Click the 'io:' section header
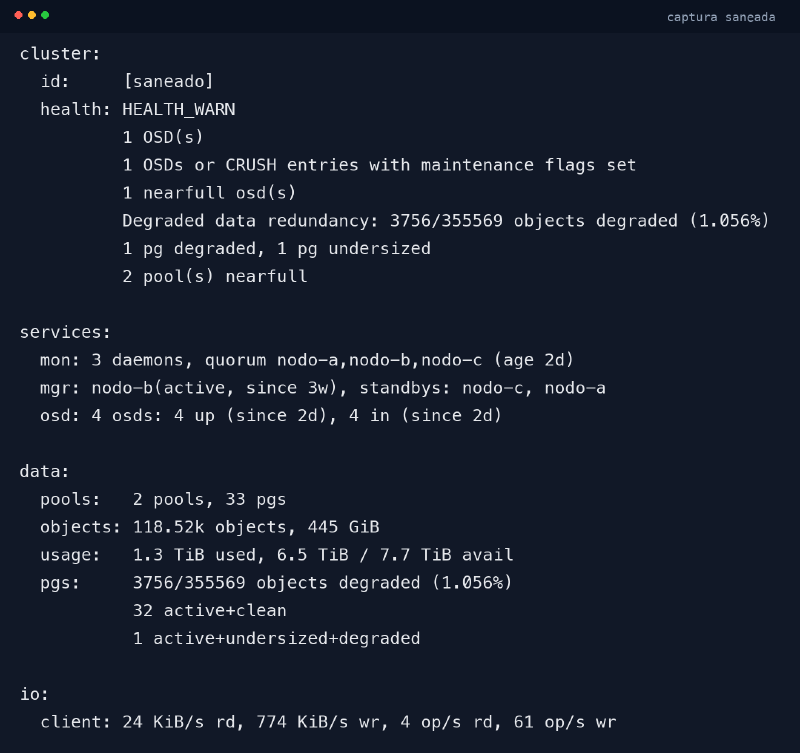The width and height of the screenshot is (800, 753). click(33, 693)
